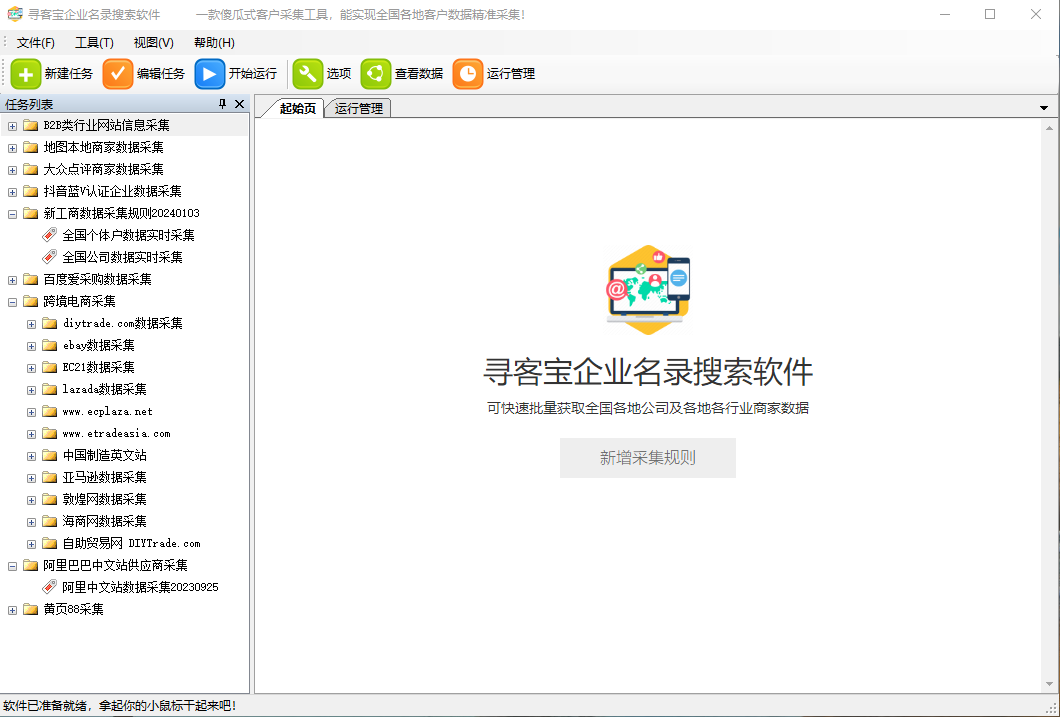Click the orange 编辑任务 checkmark icon
Viewport: 1060px width, 717px height.
click(x=118, y=74)
